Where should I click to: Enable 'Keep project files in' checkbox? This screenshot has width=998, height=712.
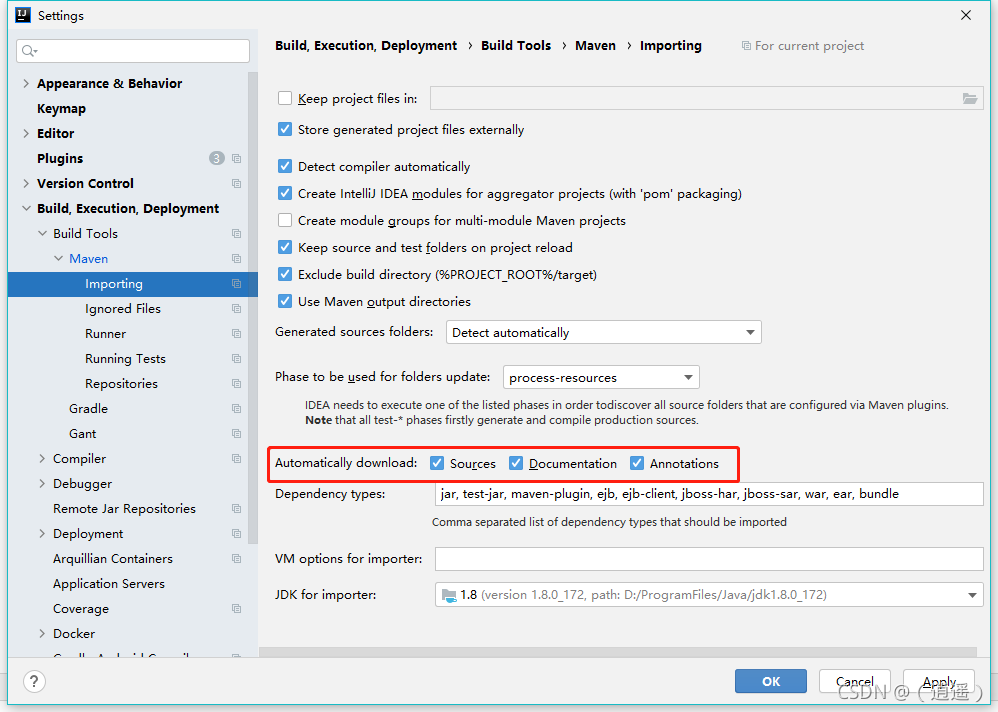[x=285, y=99]
